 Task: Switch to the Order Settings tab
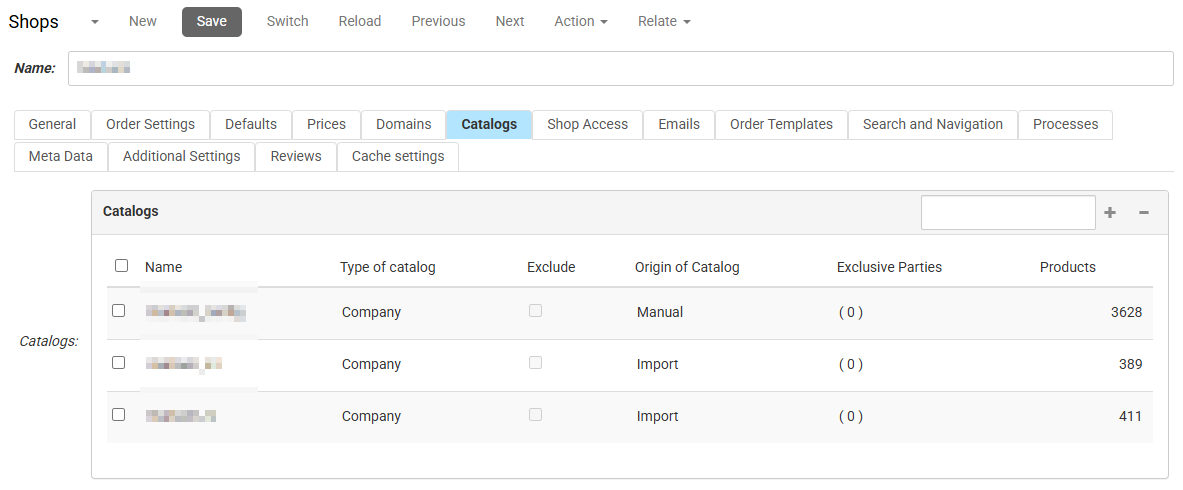click(150, 124)
